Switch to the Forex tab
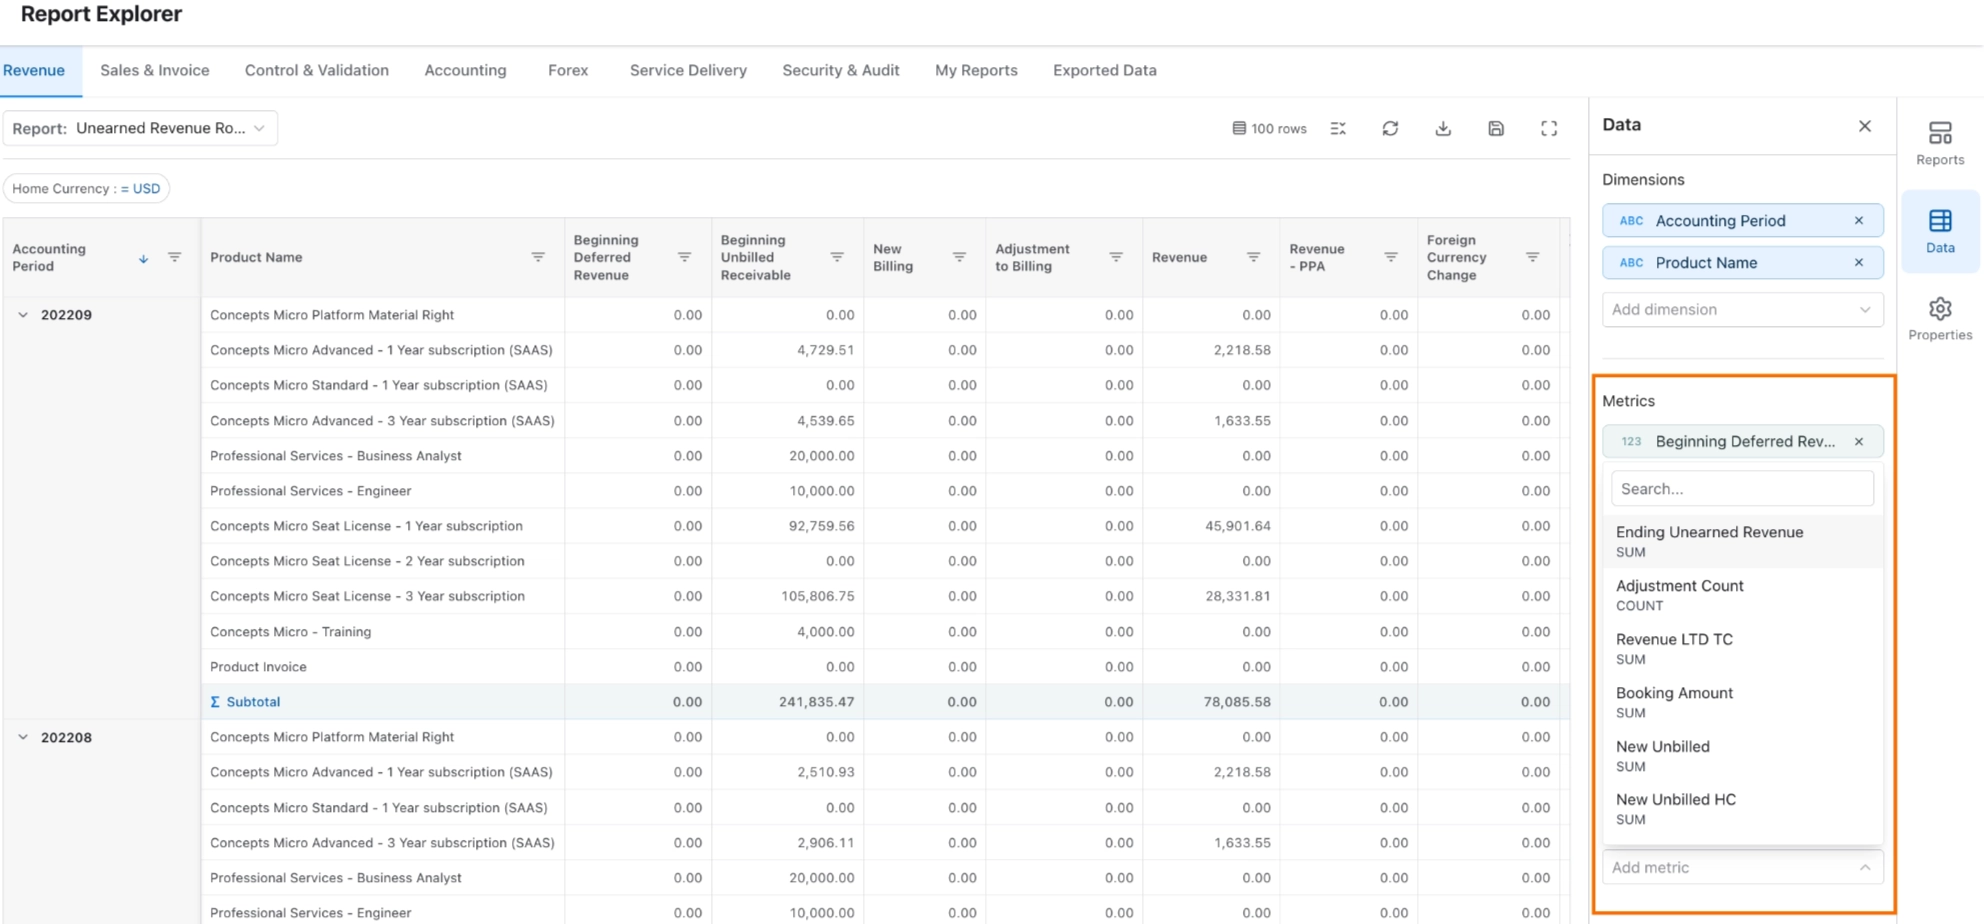Image resolution: width=1984 pixels, height=924 pixels. [568, 70]
